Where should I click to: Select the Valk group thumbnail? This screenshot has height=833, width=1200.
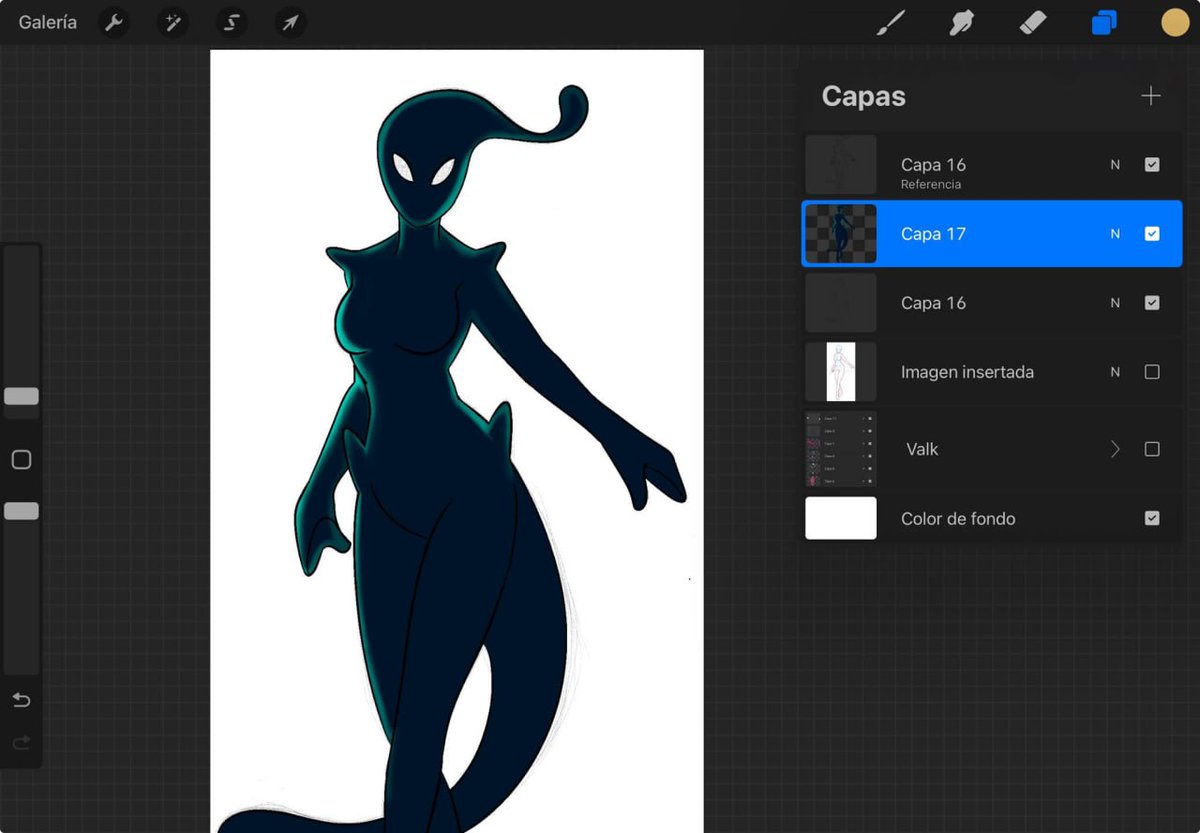(841, 449)
